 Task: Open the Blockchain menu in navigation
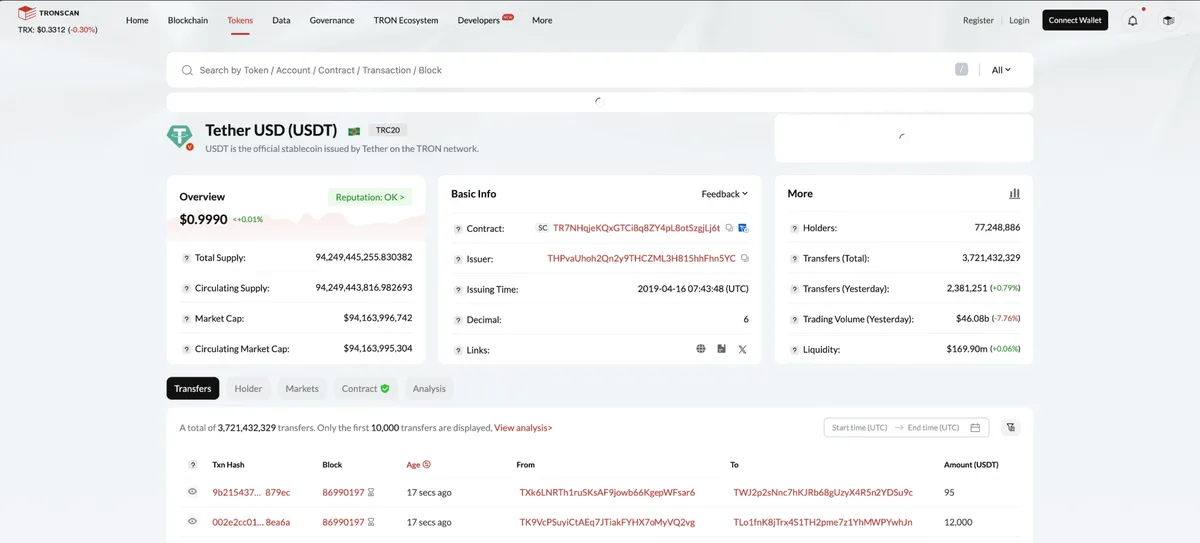pyautogui.click(x=188, y=20)
